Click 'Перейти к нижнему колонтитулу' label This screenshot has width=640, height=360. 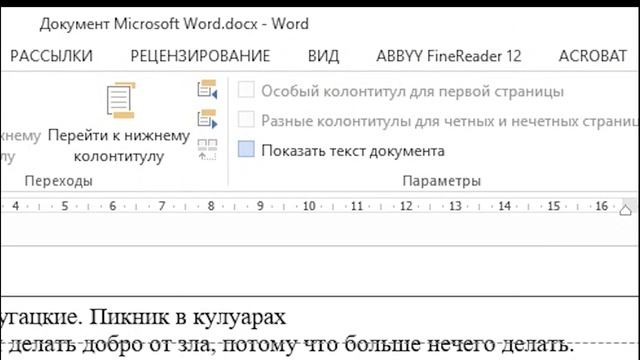pos(119,146)
